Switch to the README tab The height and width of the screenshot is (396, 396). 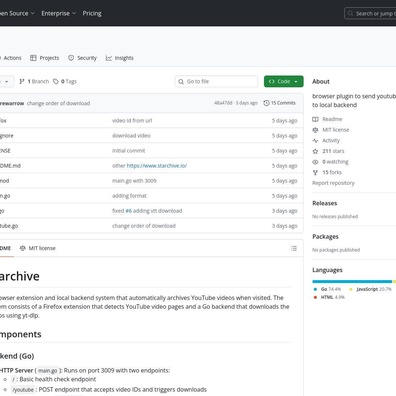coord(6,248)
